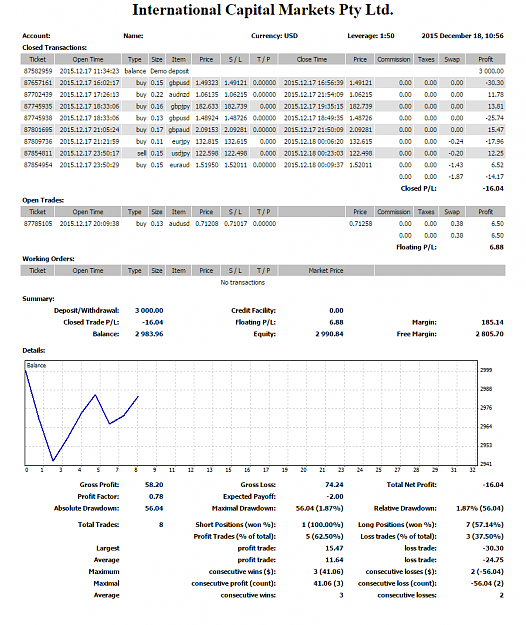Click open time 2015.12.17 16:02:17
The height and width of the screenshot is (625, 526).
coord(89,83)
